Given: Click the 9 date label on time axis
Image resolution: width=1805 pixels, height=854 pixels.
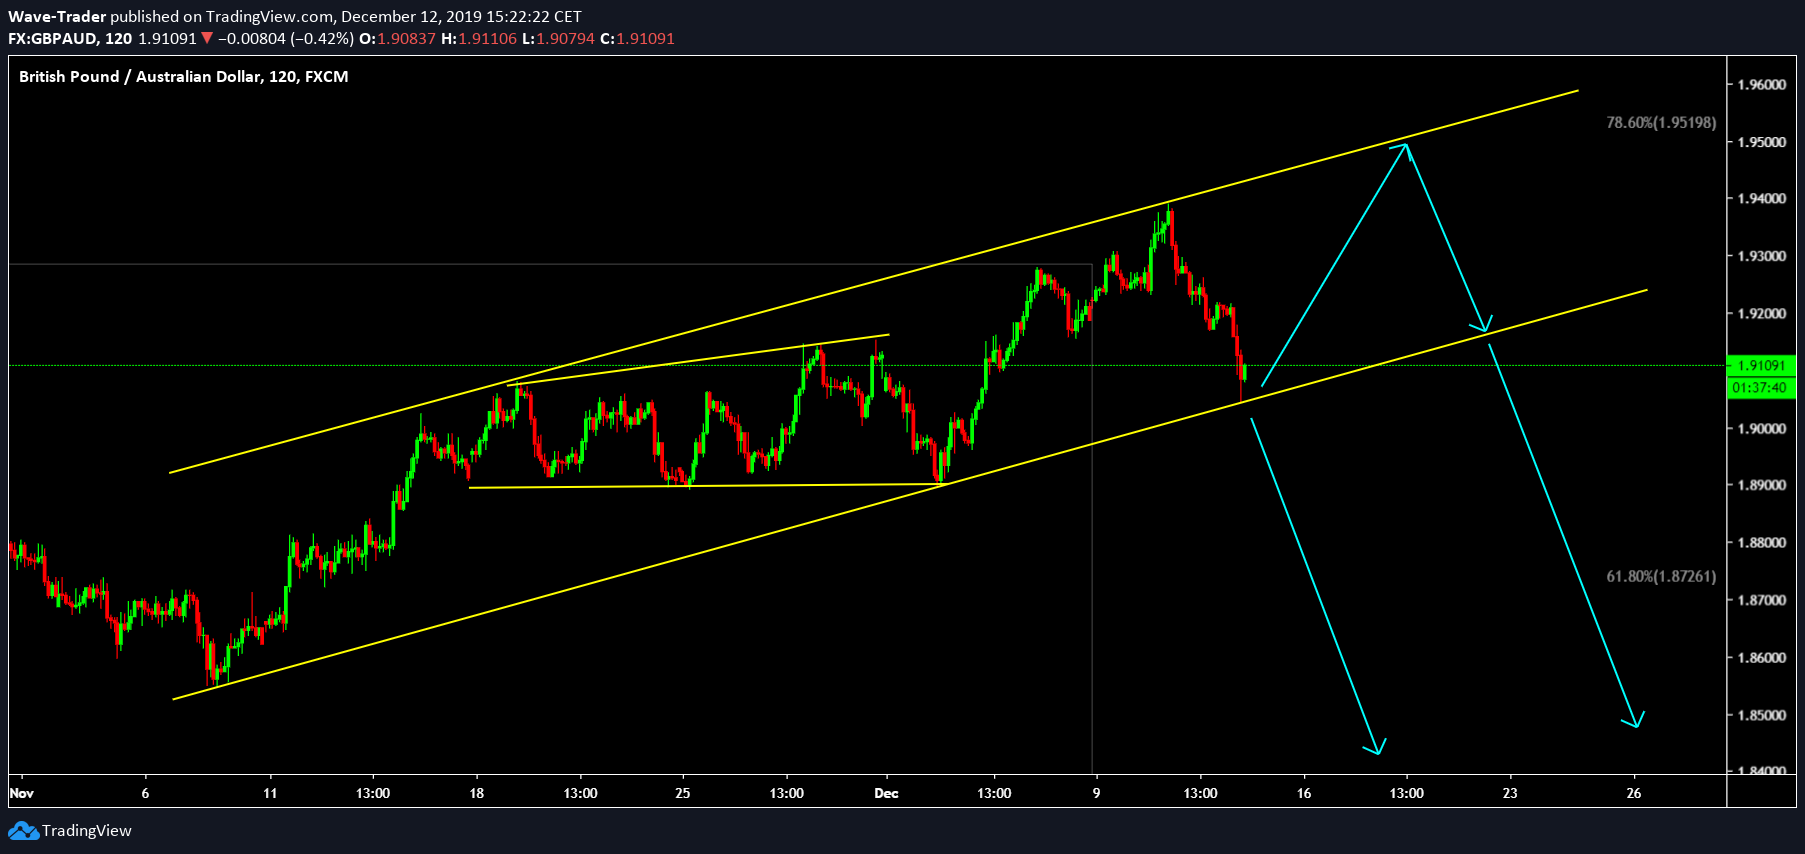Looking at the screenshot, I should 1096,793.
